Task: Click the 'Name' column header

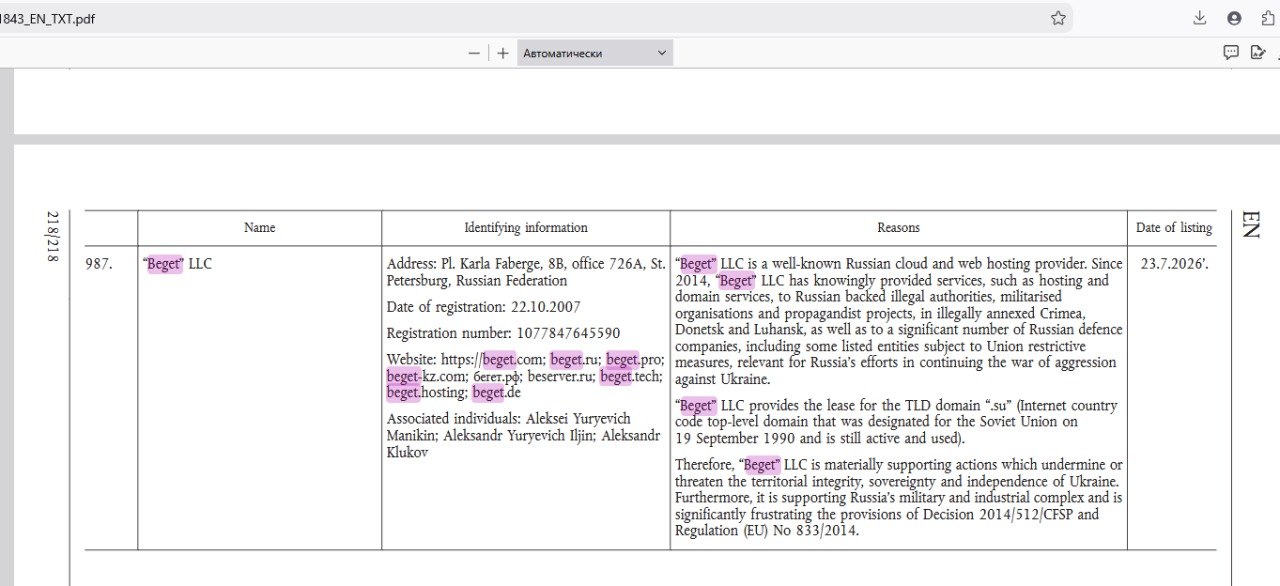Action: pos(259,228)
